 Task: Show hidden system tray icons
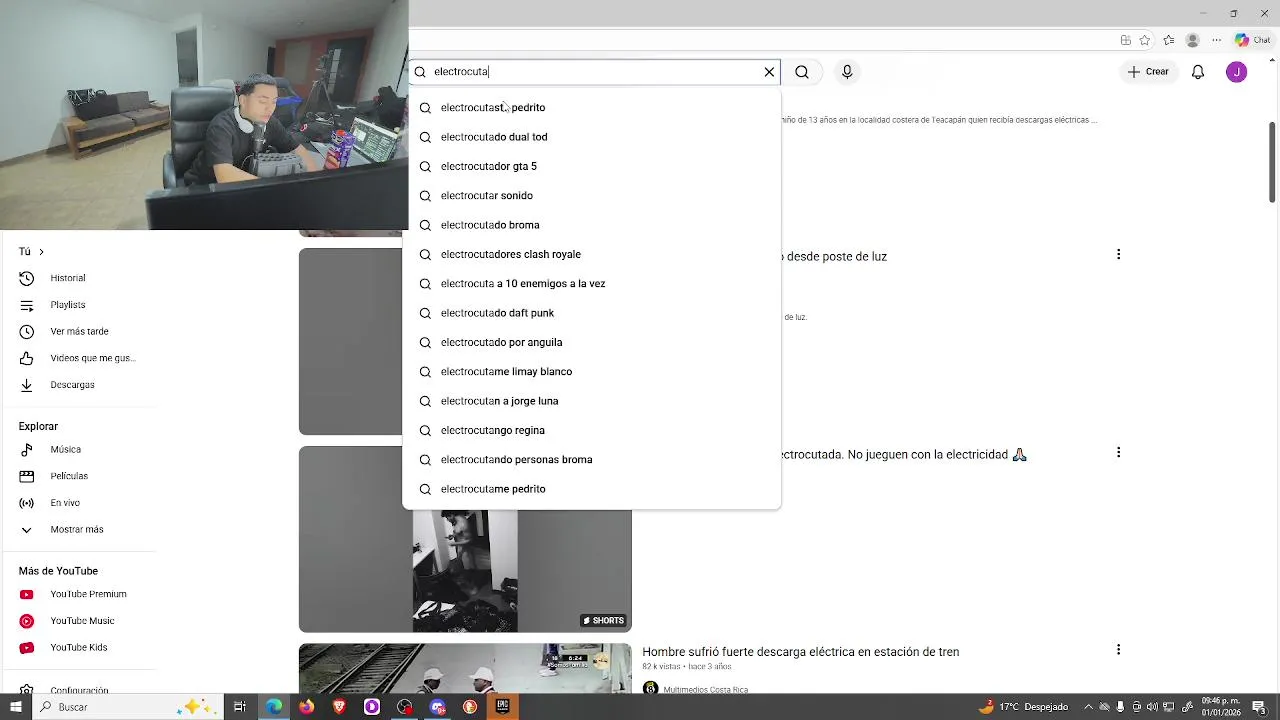click(x=1089, y=707)
